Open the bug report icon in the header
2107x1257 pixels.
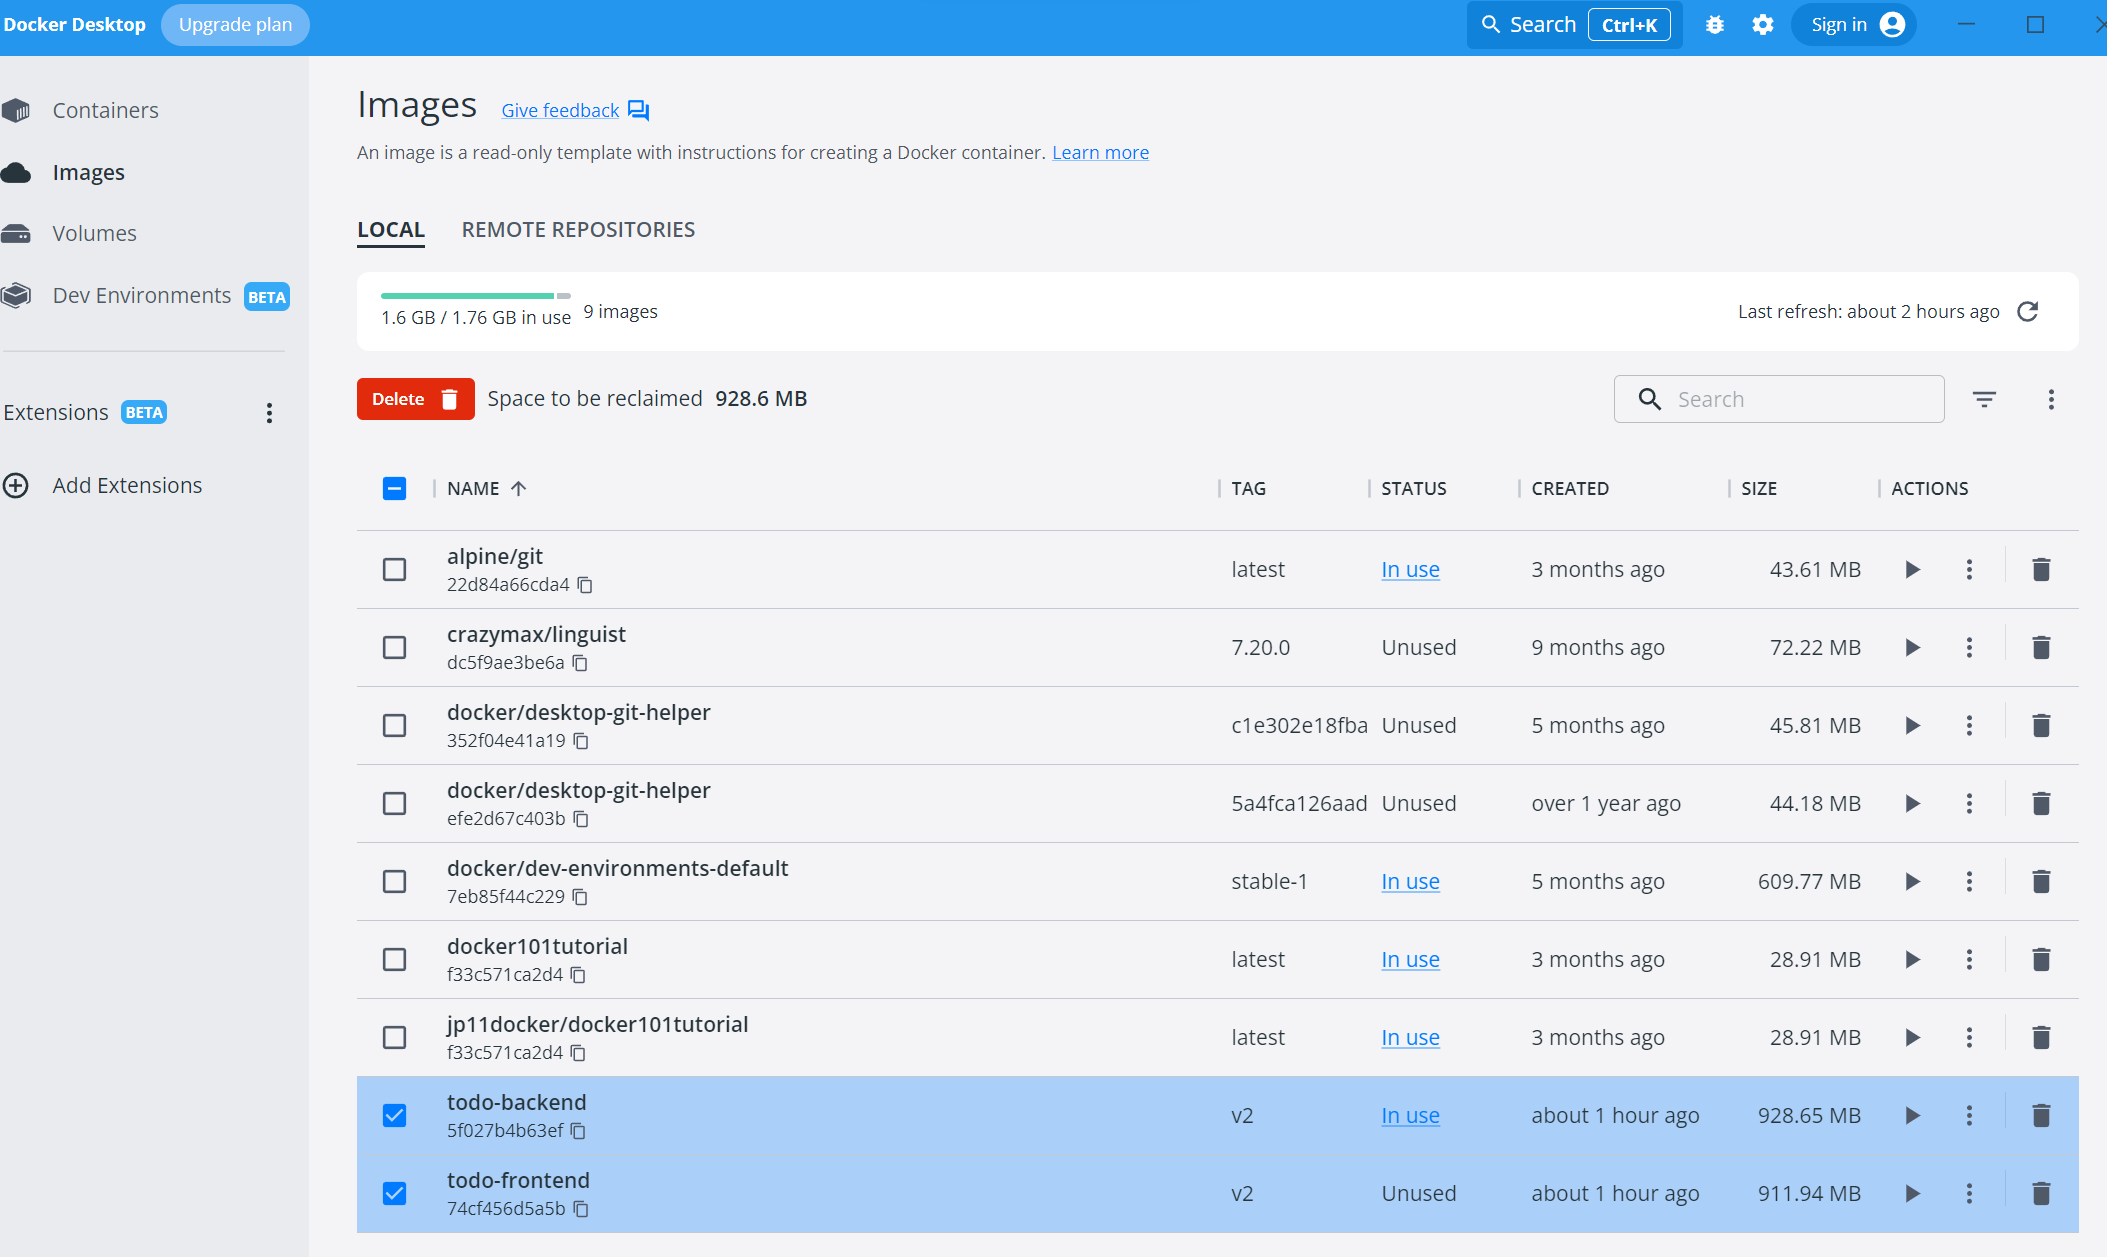[1715, 24]
